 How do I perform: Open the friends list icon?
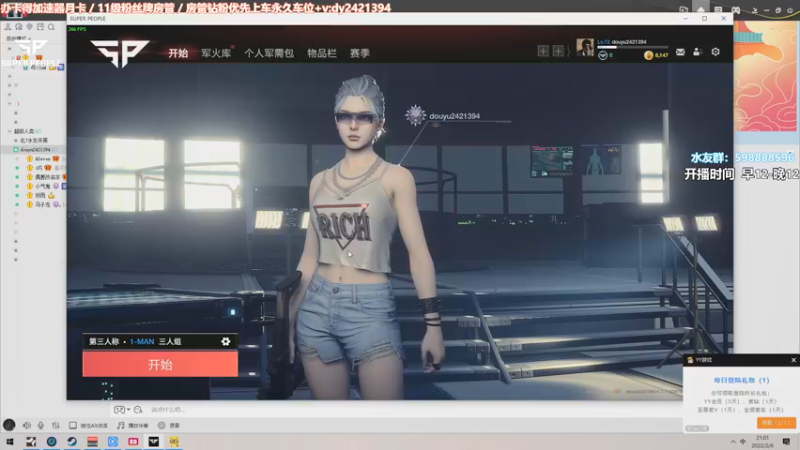click(x=697, y=52)
